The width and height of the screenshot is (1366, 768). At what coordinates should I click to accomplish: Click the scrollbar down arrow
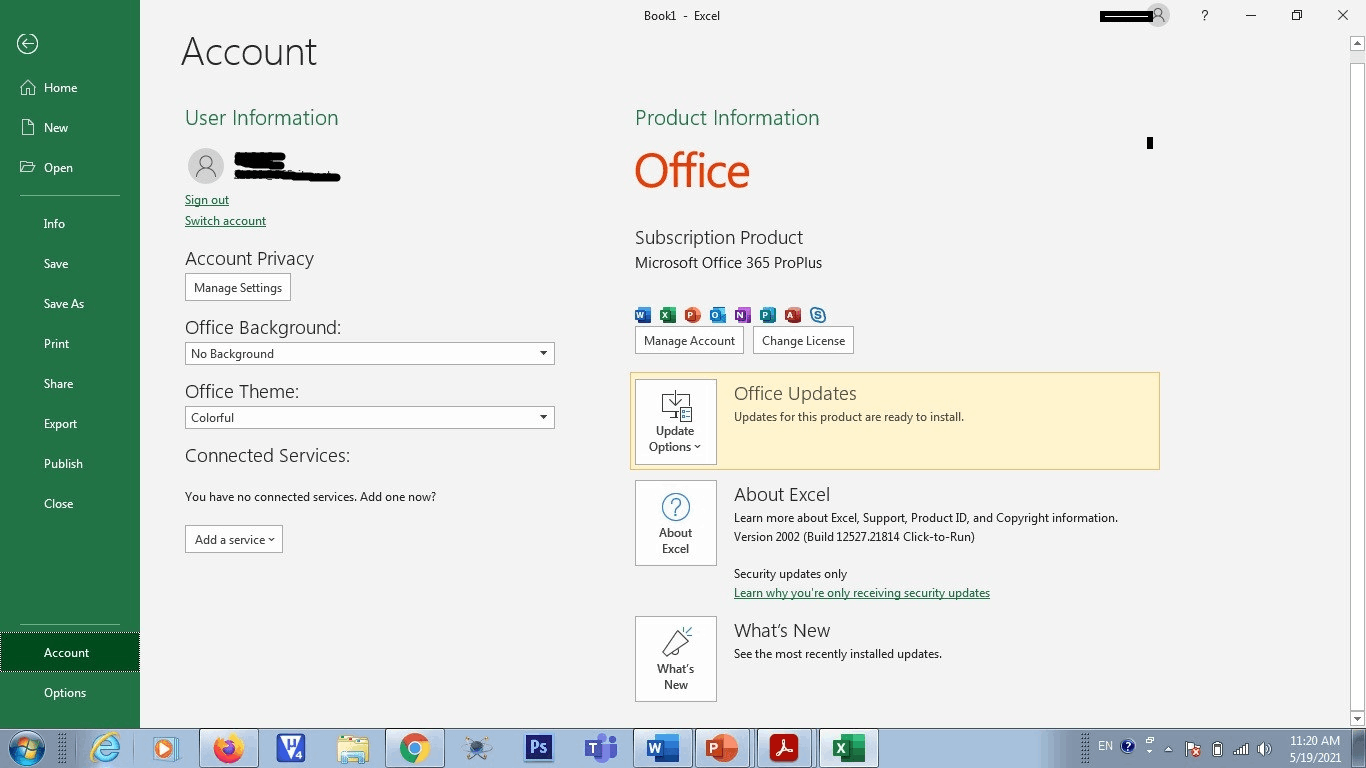[1357, 718]
